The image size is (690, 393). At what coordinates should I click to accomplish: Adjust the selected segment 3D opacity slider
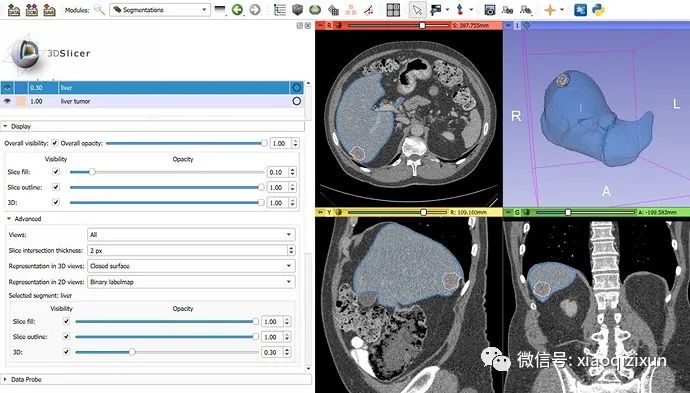pos(167,352)
